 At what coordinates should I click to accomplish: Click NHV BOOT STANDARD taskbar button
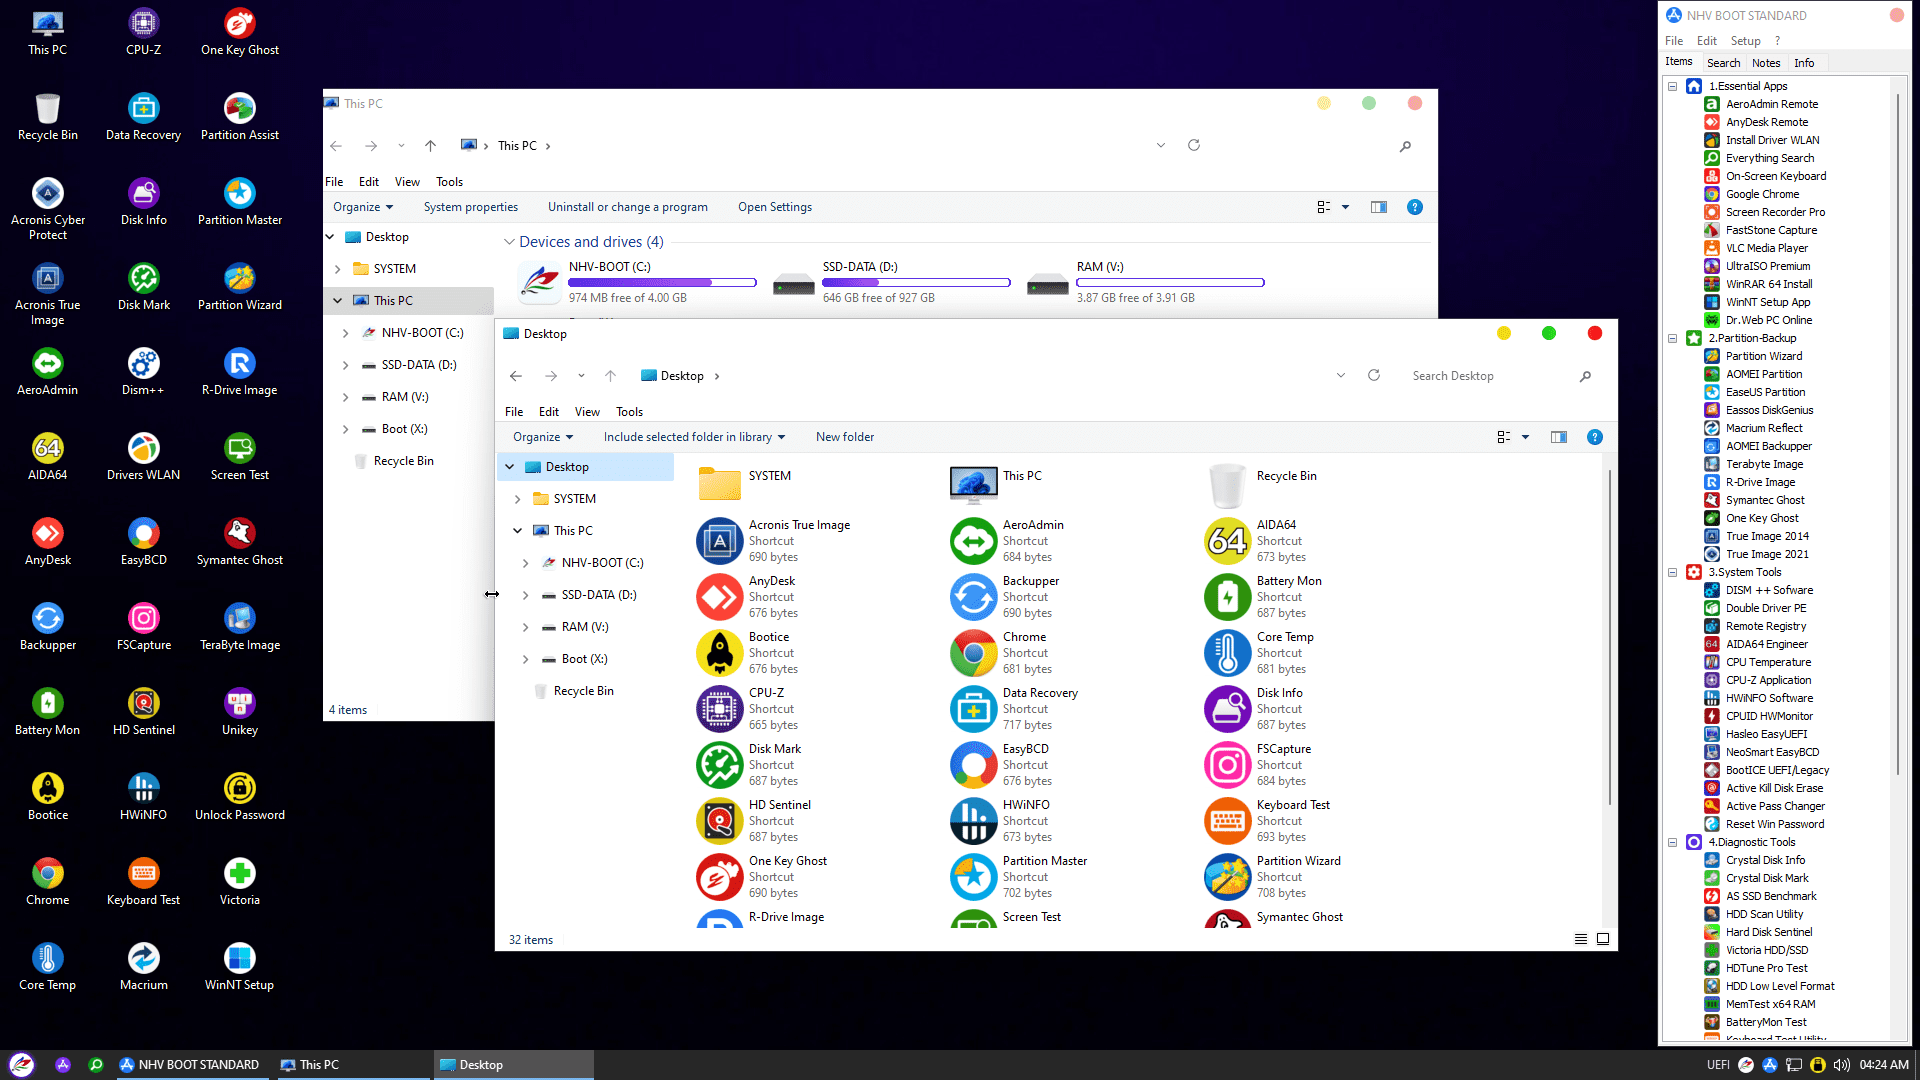191,1065
